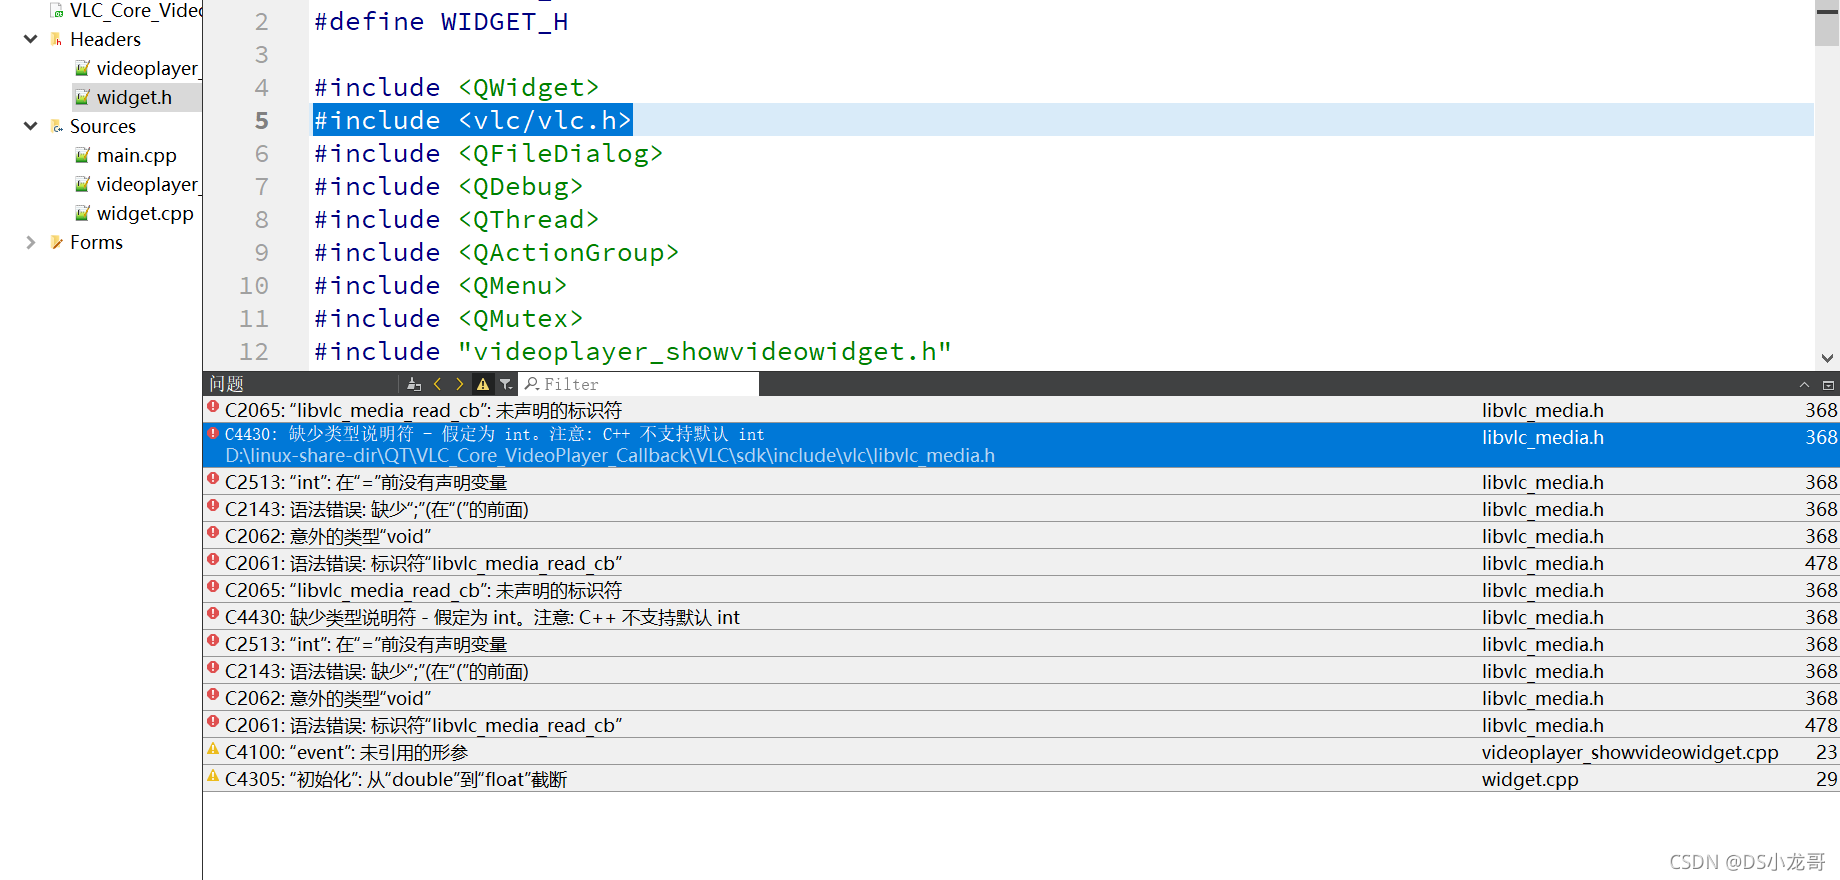This screenshot has height=880, width=1840.
Task: Toggle the show warnings button
Action: [x=483, y=384]
